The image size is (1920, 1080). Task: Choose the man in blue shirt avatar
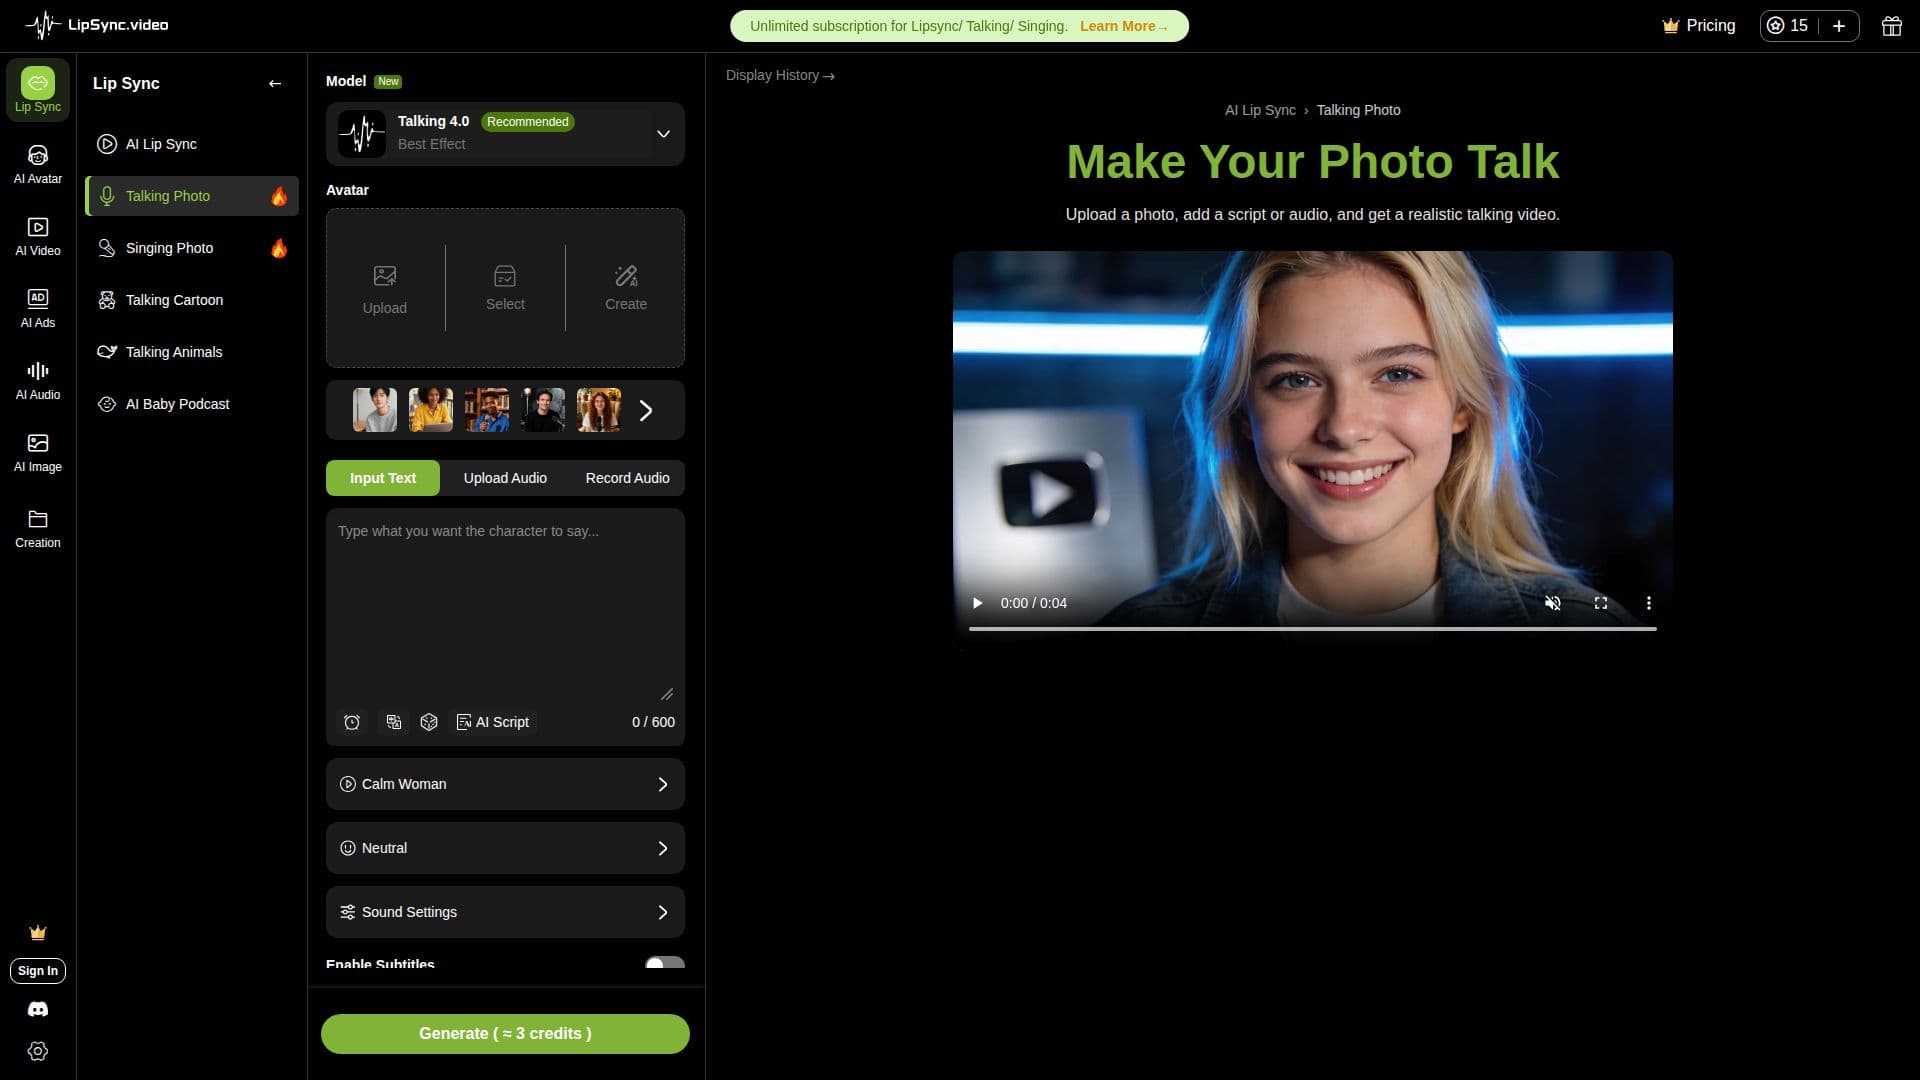point(487,410)
